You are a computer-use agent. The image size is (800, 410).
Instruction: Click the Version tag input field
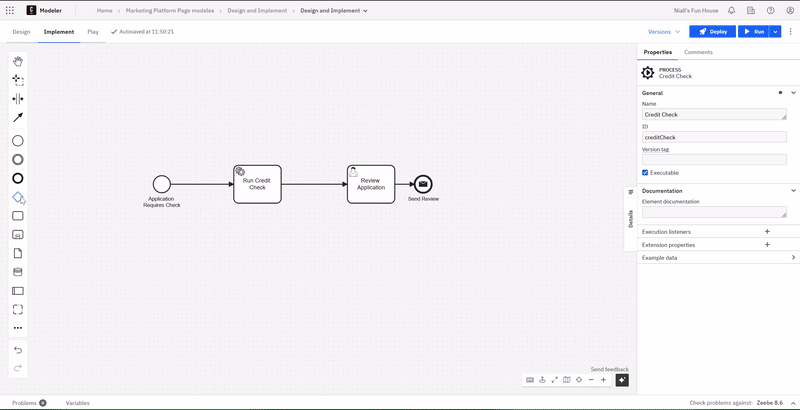click(x=714, y=159)
